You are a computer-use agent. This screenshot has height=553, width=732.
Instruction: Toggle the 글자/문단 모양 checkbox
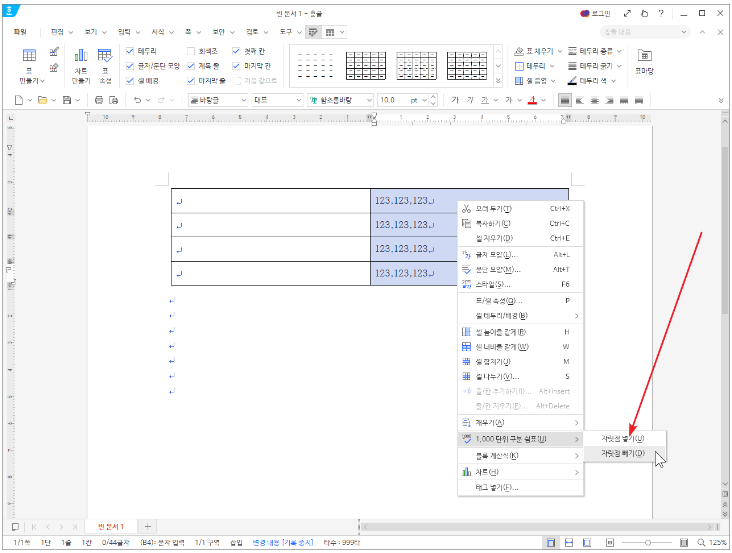[130, 66]
